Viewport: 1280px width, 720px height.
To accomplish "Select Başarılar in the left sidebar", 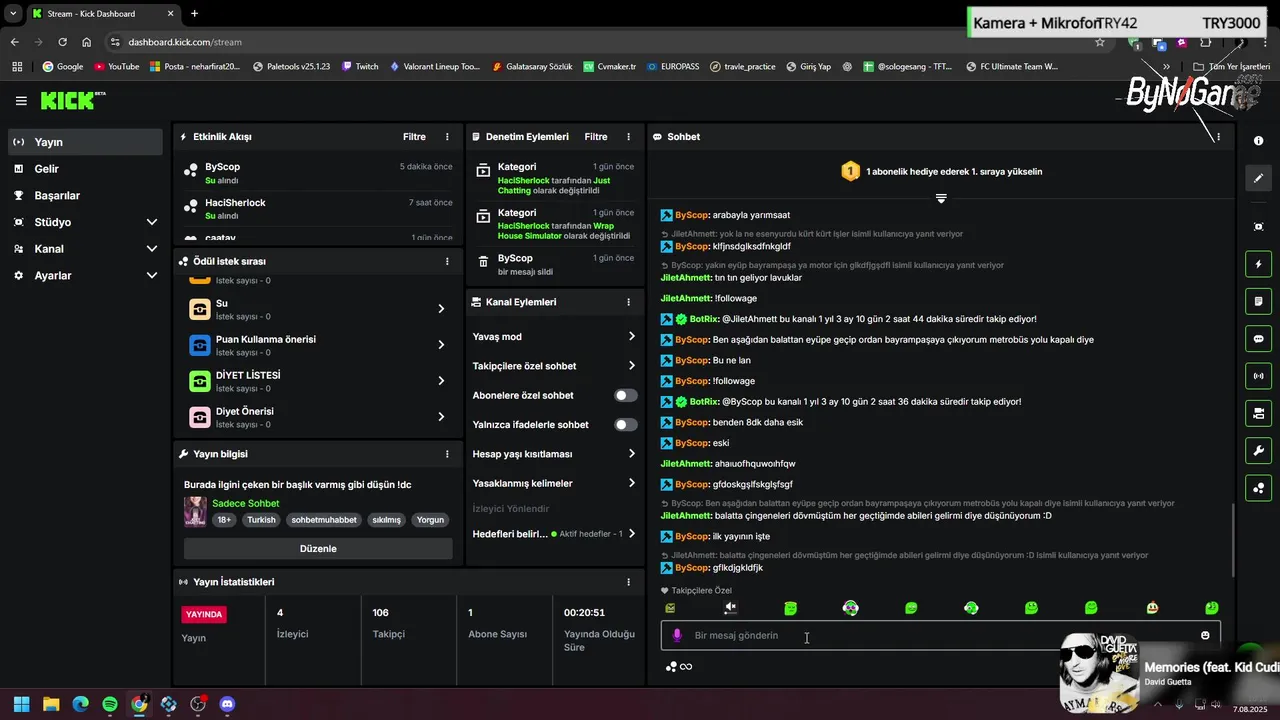I will point(85,196).
